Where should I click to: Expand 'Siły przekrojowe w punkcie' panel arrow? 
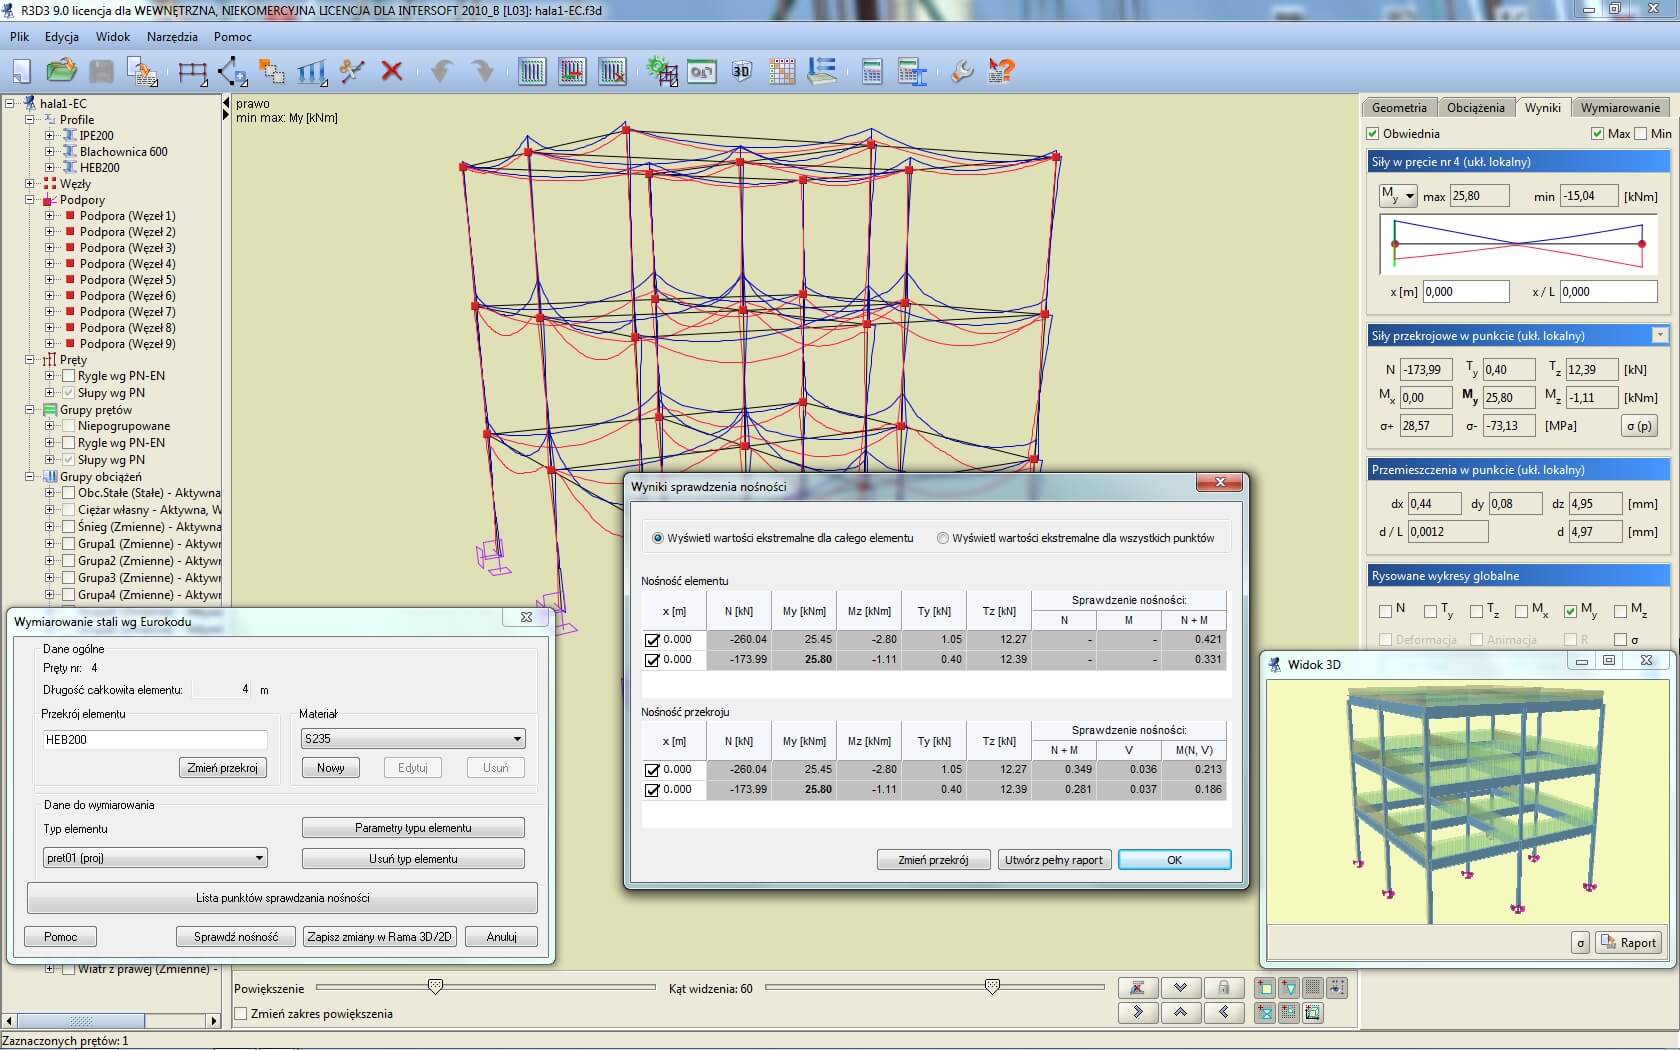(1660, 336)
